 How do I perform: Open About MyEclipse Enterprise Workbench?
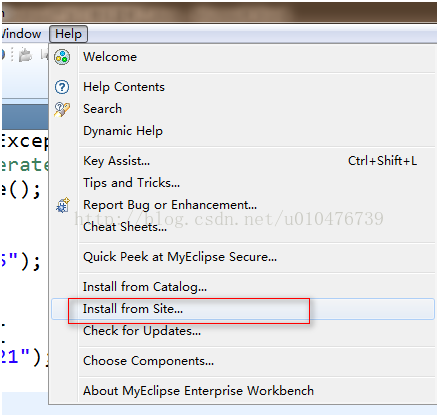point(243,391)
